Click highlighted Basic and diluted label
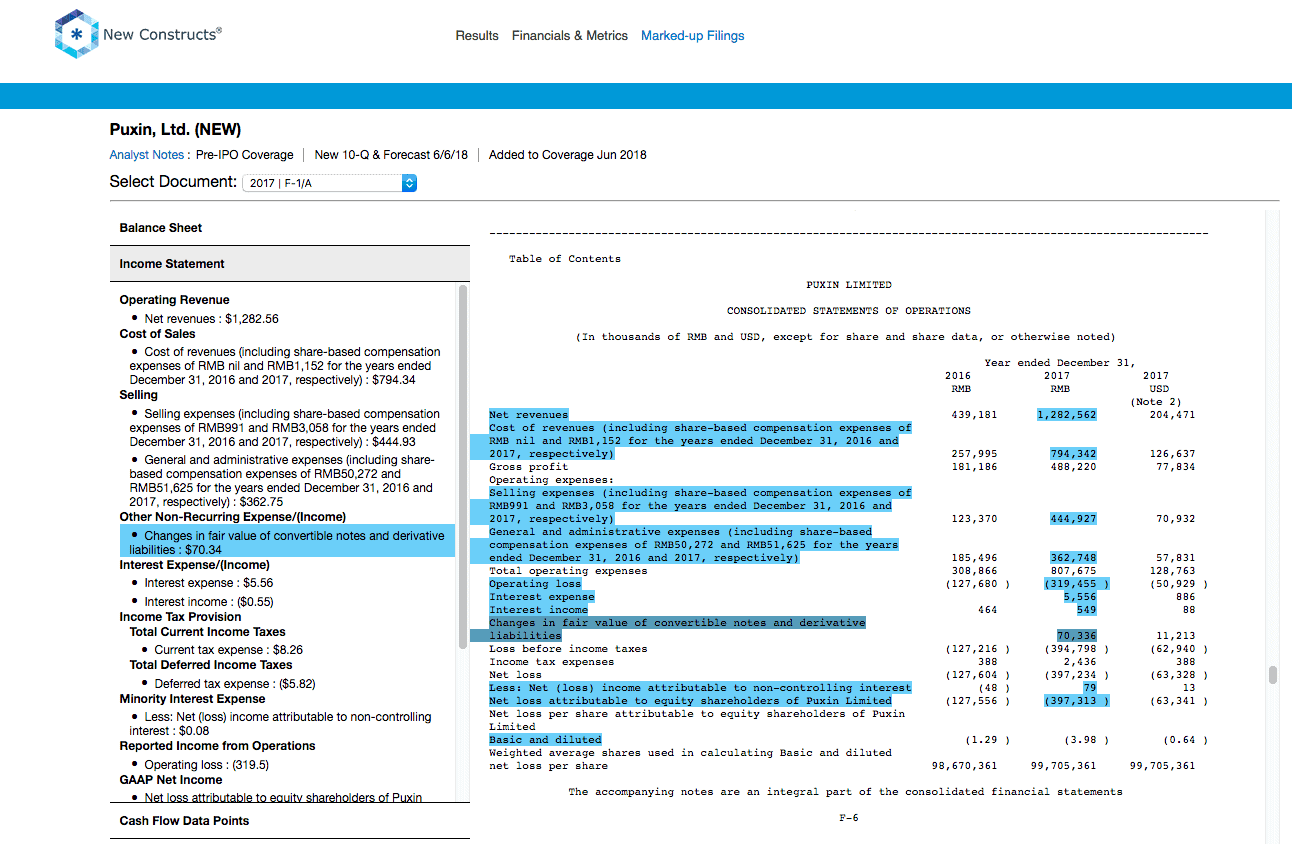The height and width of the screenshot is (844, 1292). [x=545, y=740]
